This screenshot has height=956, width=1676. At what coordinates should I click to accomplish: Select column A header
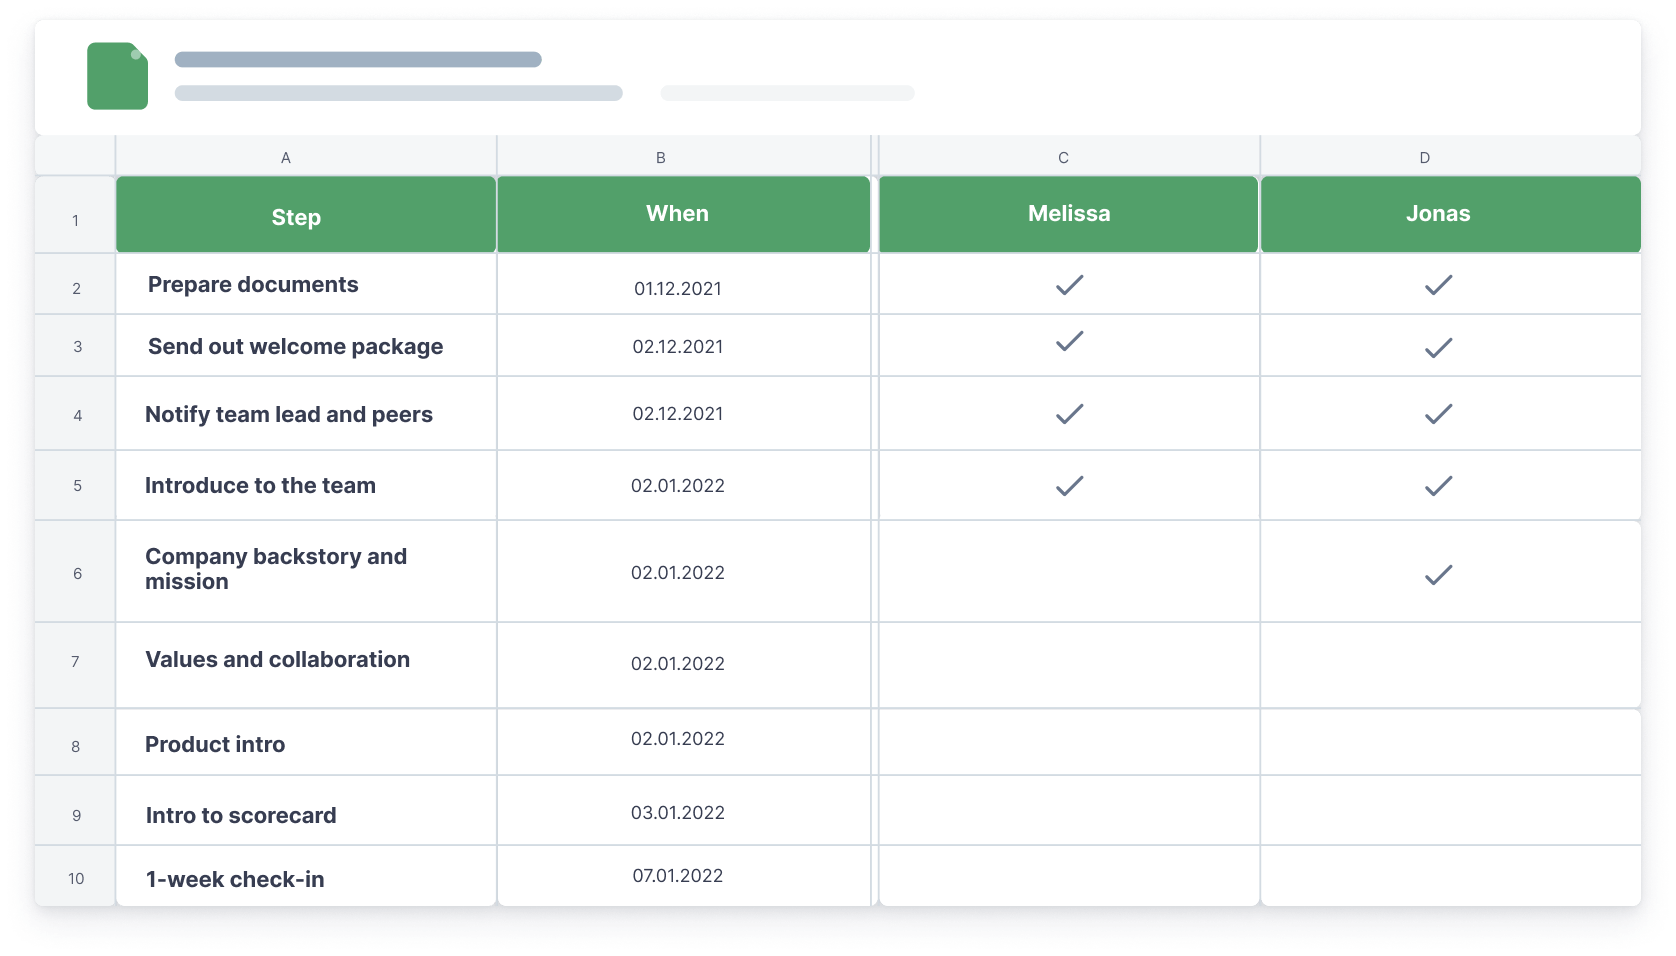pos(286,158)
